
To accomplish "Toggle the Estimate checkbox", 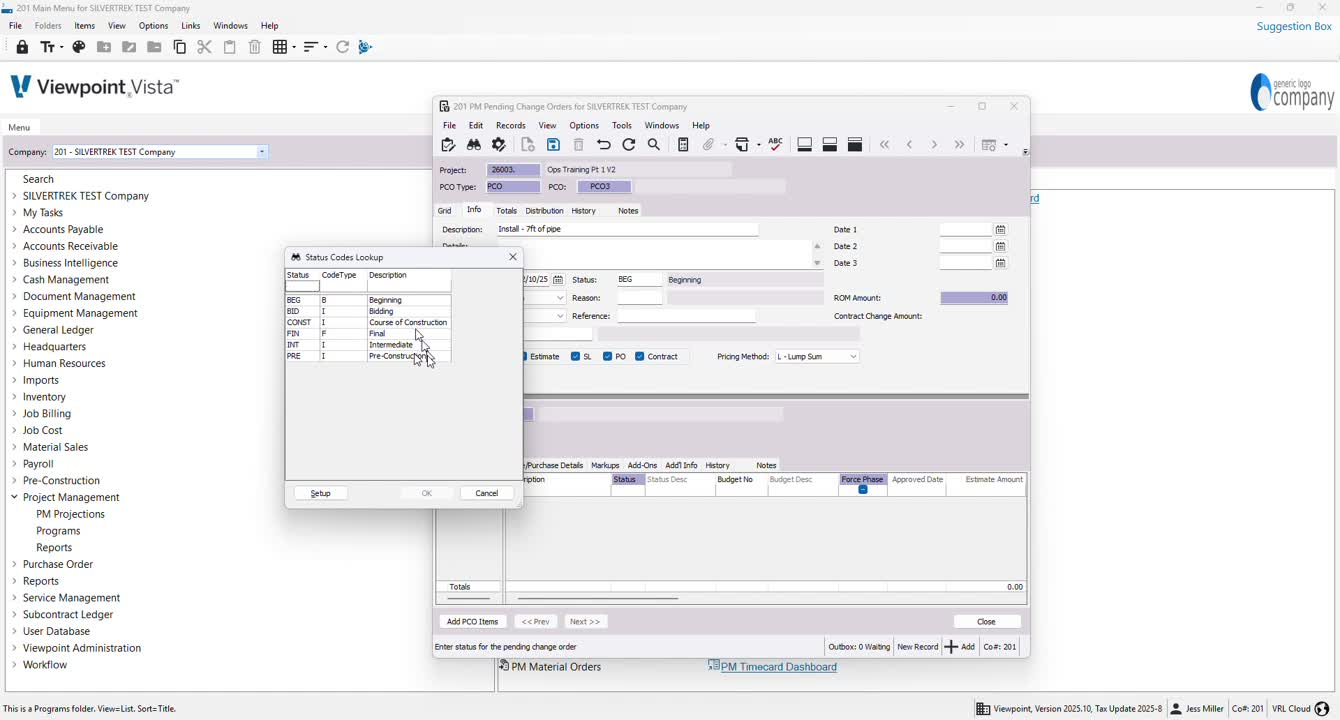I will (525, 356).
